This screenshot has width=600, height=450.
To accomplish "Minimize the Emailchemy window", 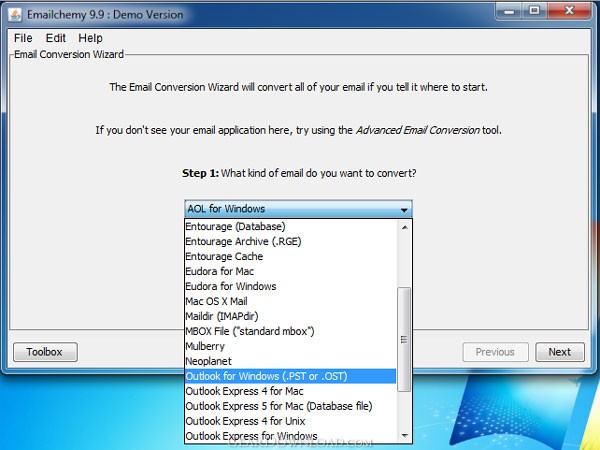I will pos(509,11).
